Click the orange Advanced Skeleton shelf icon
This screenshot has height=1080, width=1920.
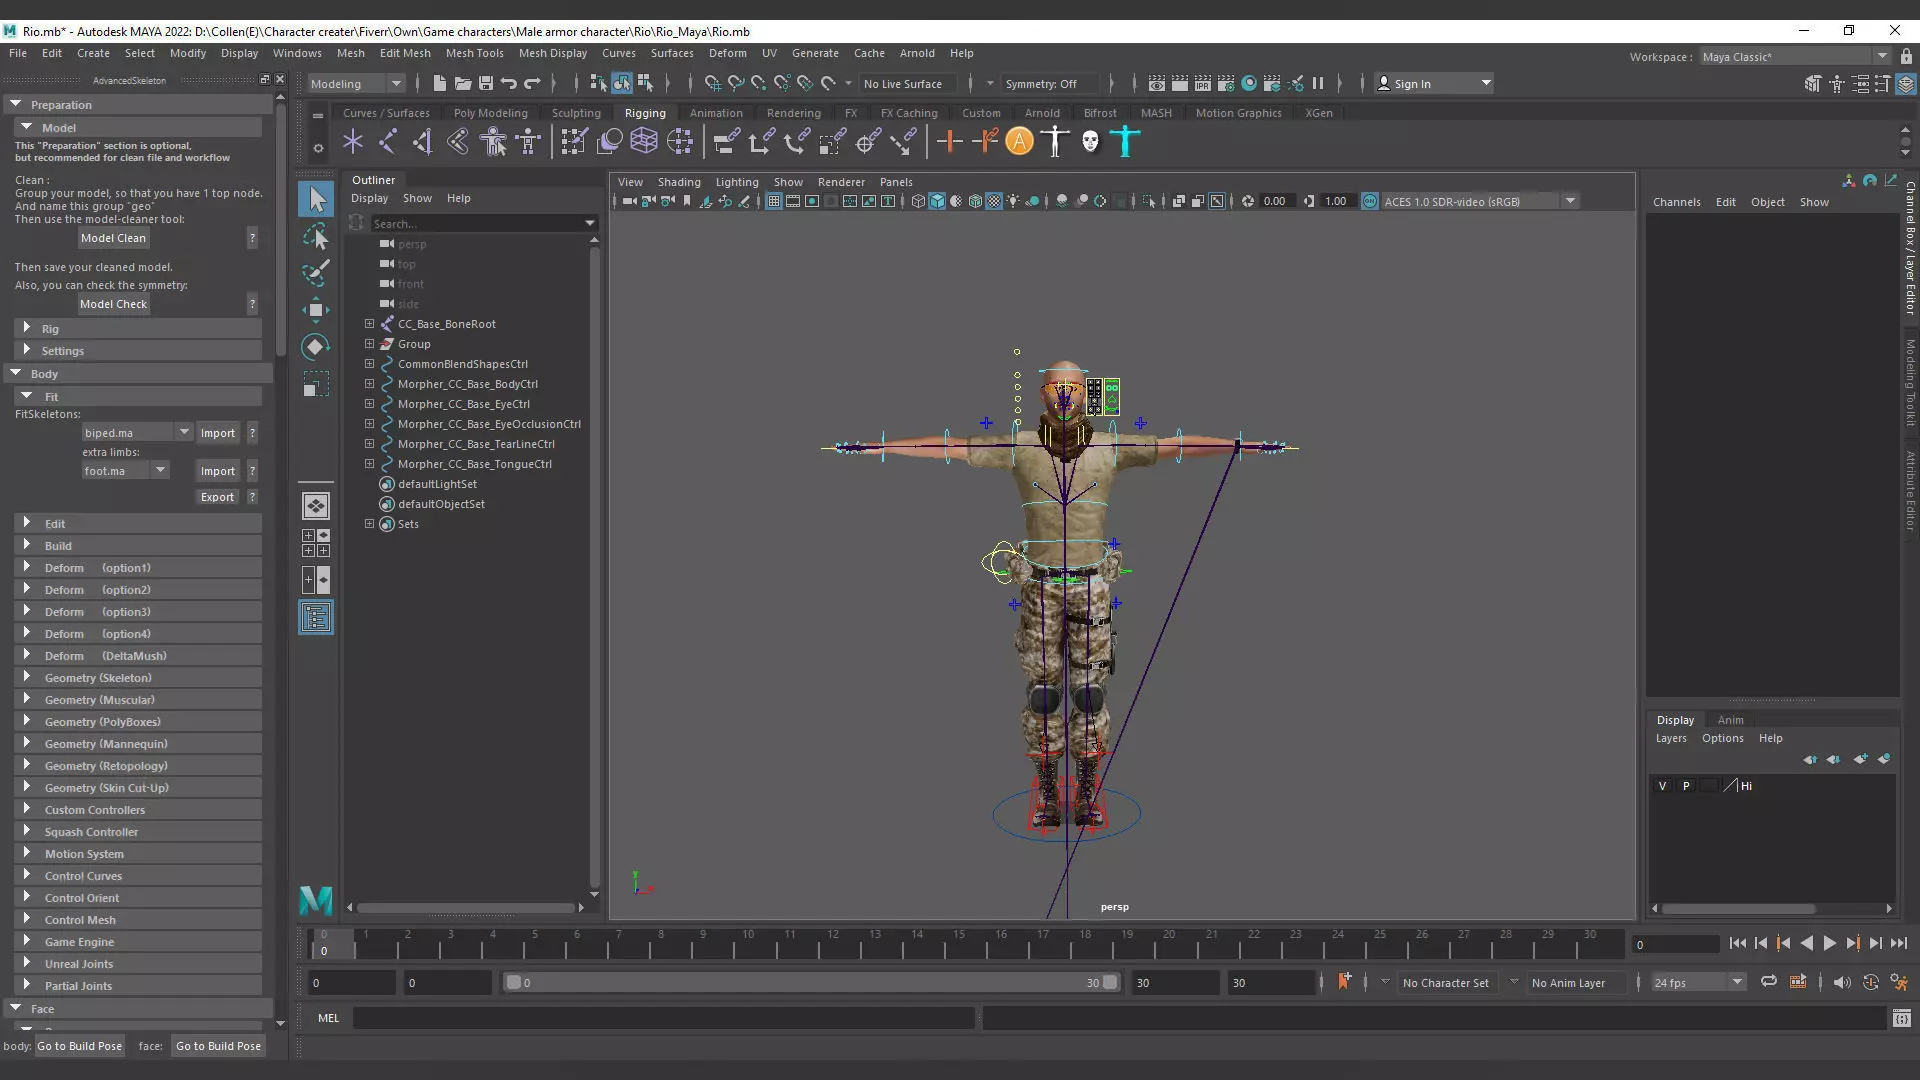click(1019, 142)
